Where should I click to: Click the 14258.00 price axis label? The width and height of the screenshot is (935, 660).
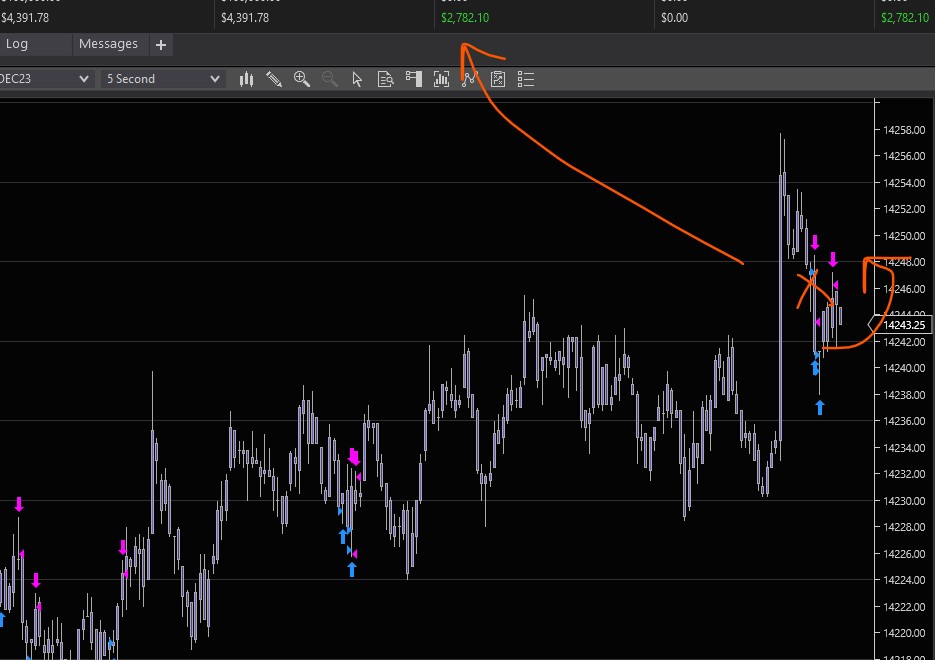coord(904,130)
